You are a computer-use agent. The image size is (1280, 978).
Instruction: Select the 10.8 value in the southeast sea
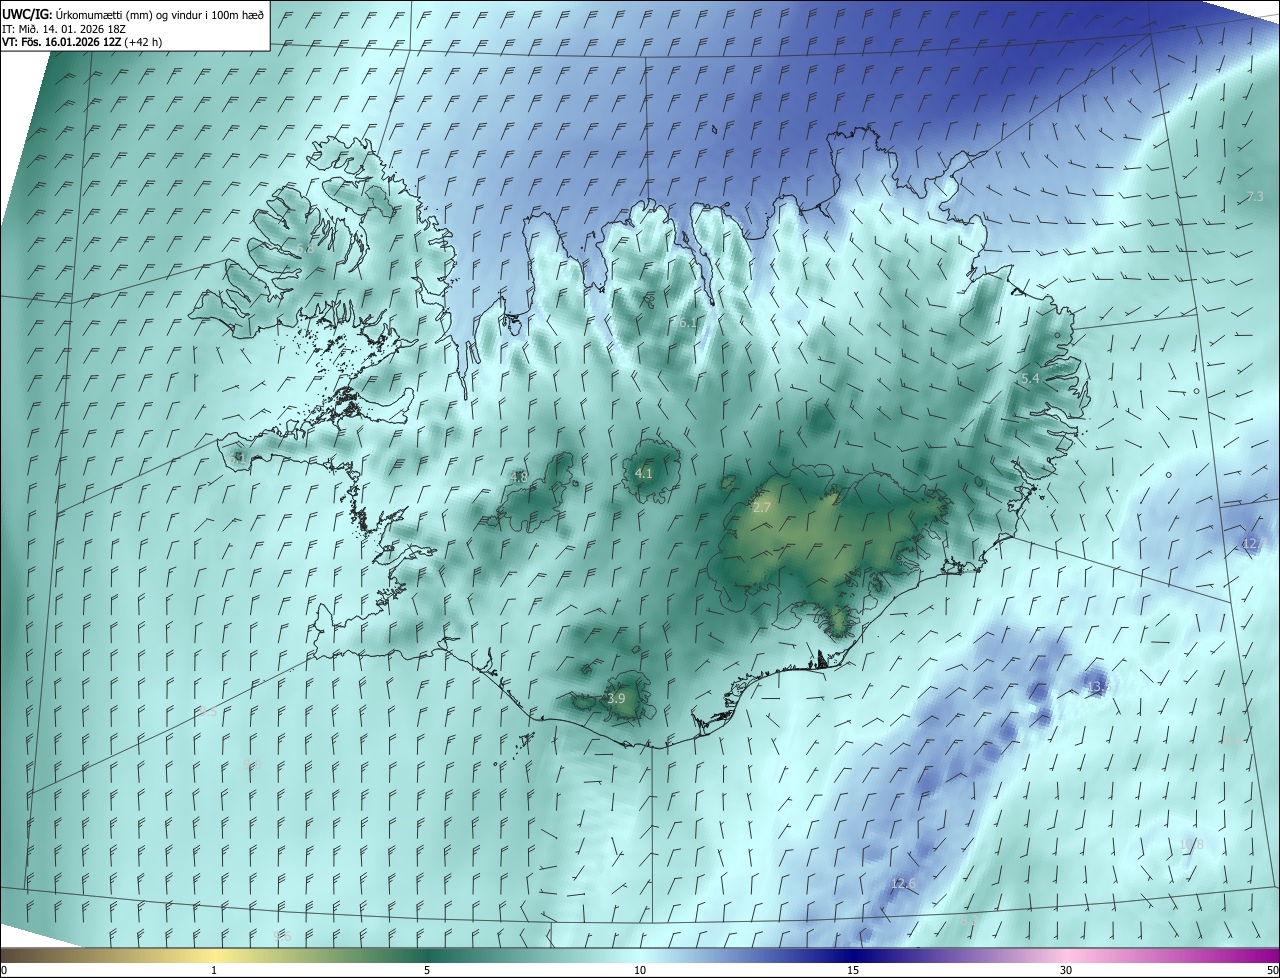coord(1191,845)
